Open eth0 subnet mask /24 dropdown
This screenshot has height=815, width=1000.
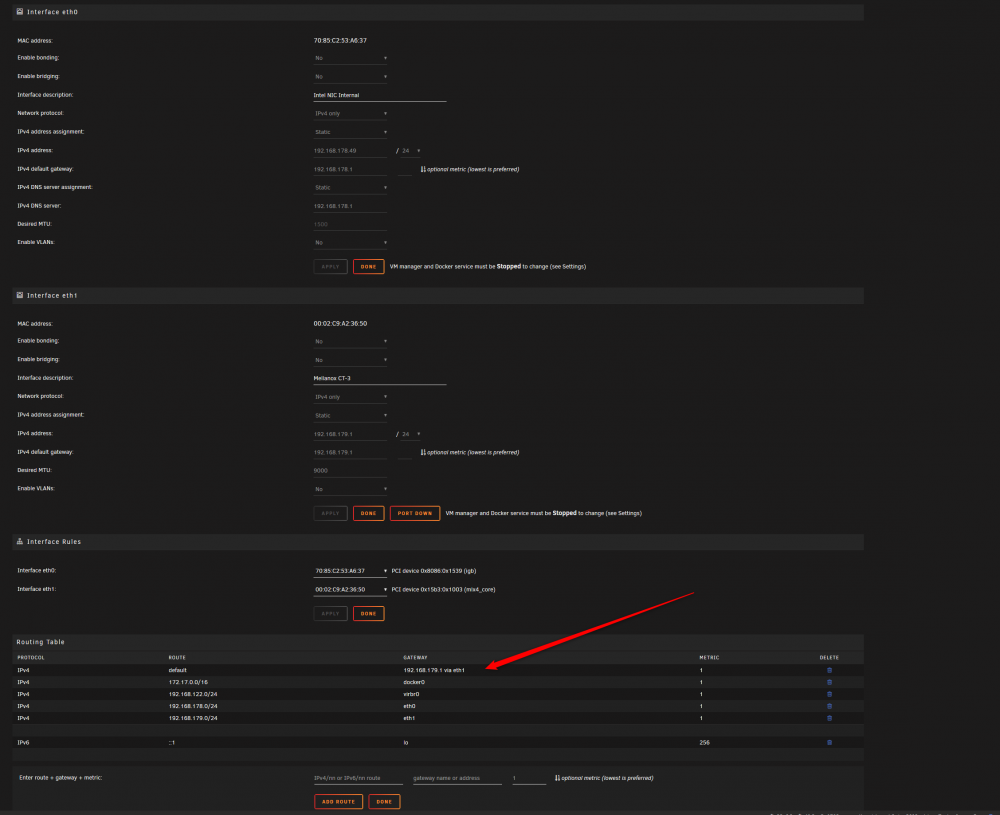coord(411,151)
